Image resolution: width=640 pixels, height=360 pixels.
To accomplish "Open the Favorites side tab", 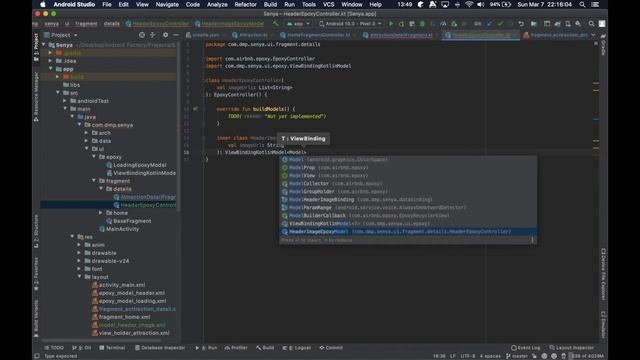I will (36, 273).
